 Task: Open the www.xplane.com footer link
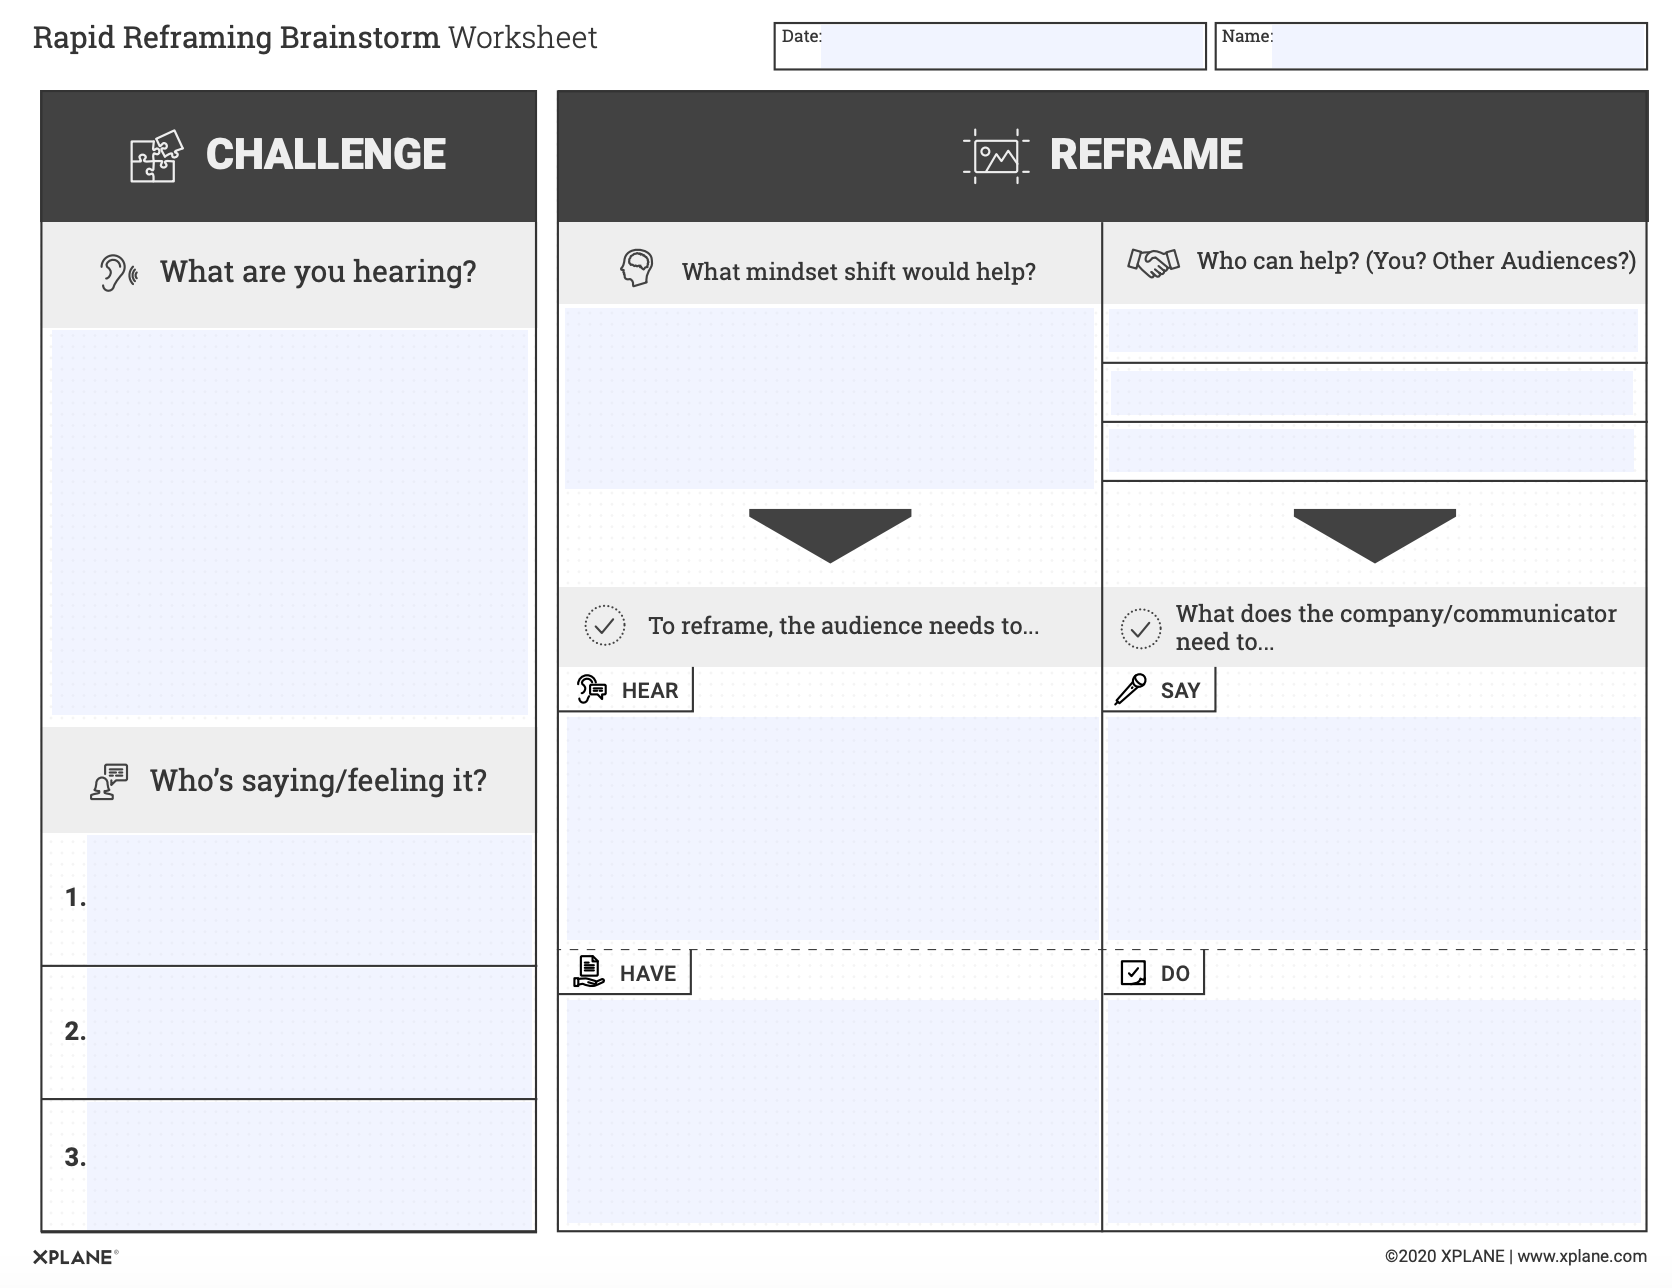[1581, 1256]
